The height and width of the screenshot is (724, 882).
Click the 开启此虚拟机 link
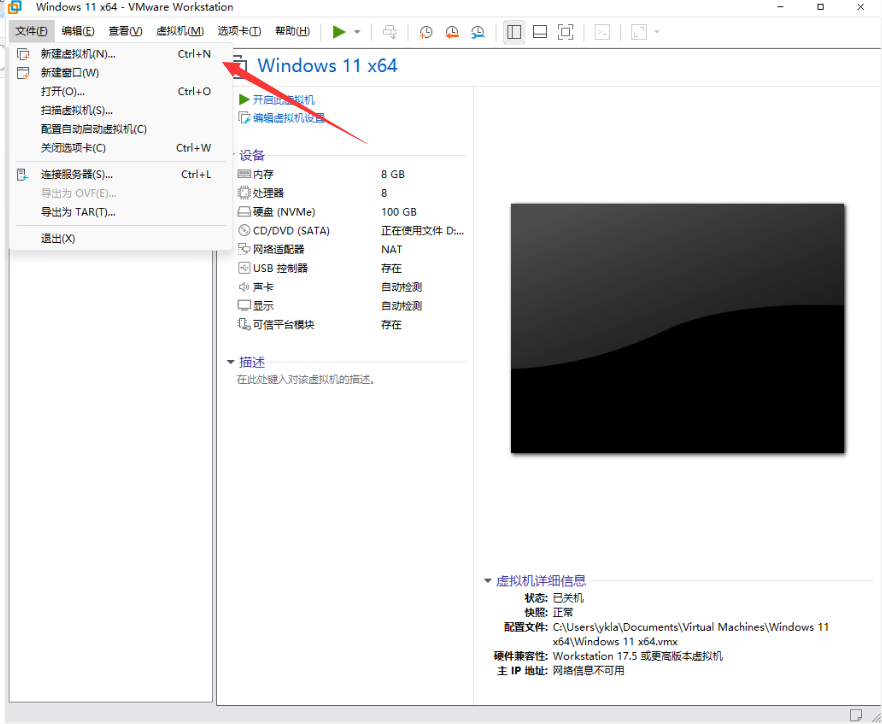coord(284,100)
